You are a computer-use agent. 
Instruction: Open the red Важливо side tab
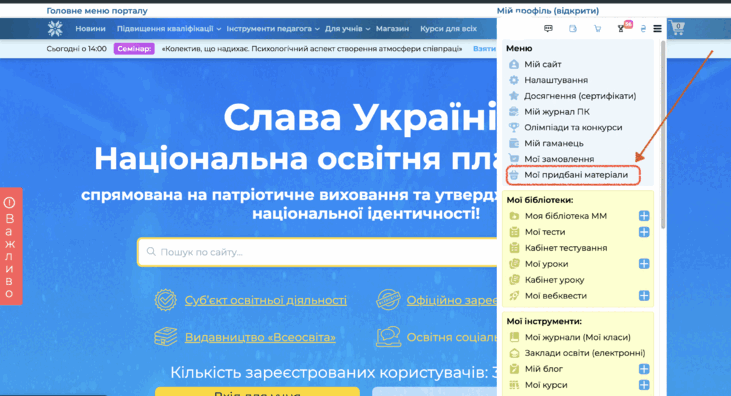point(11,246)
